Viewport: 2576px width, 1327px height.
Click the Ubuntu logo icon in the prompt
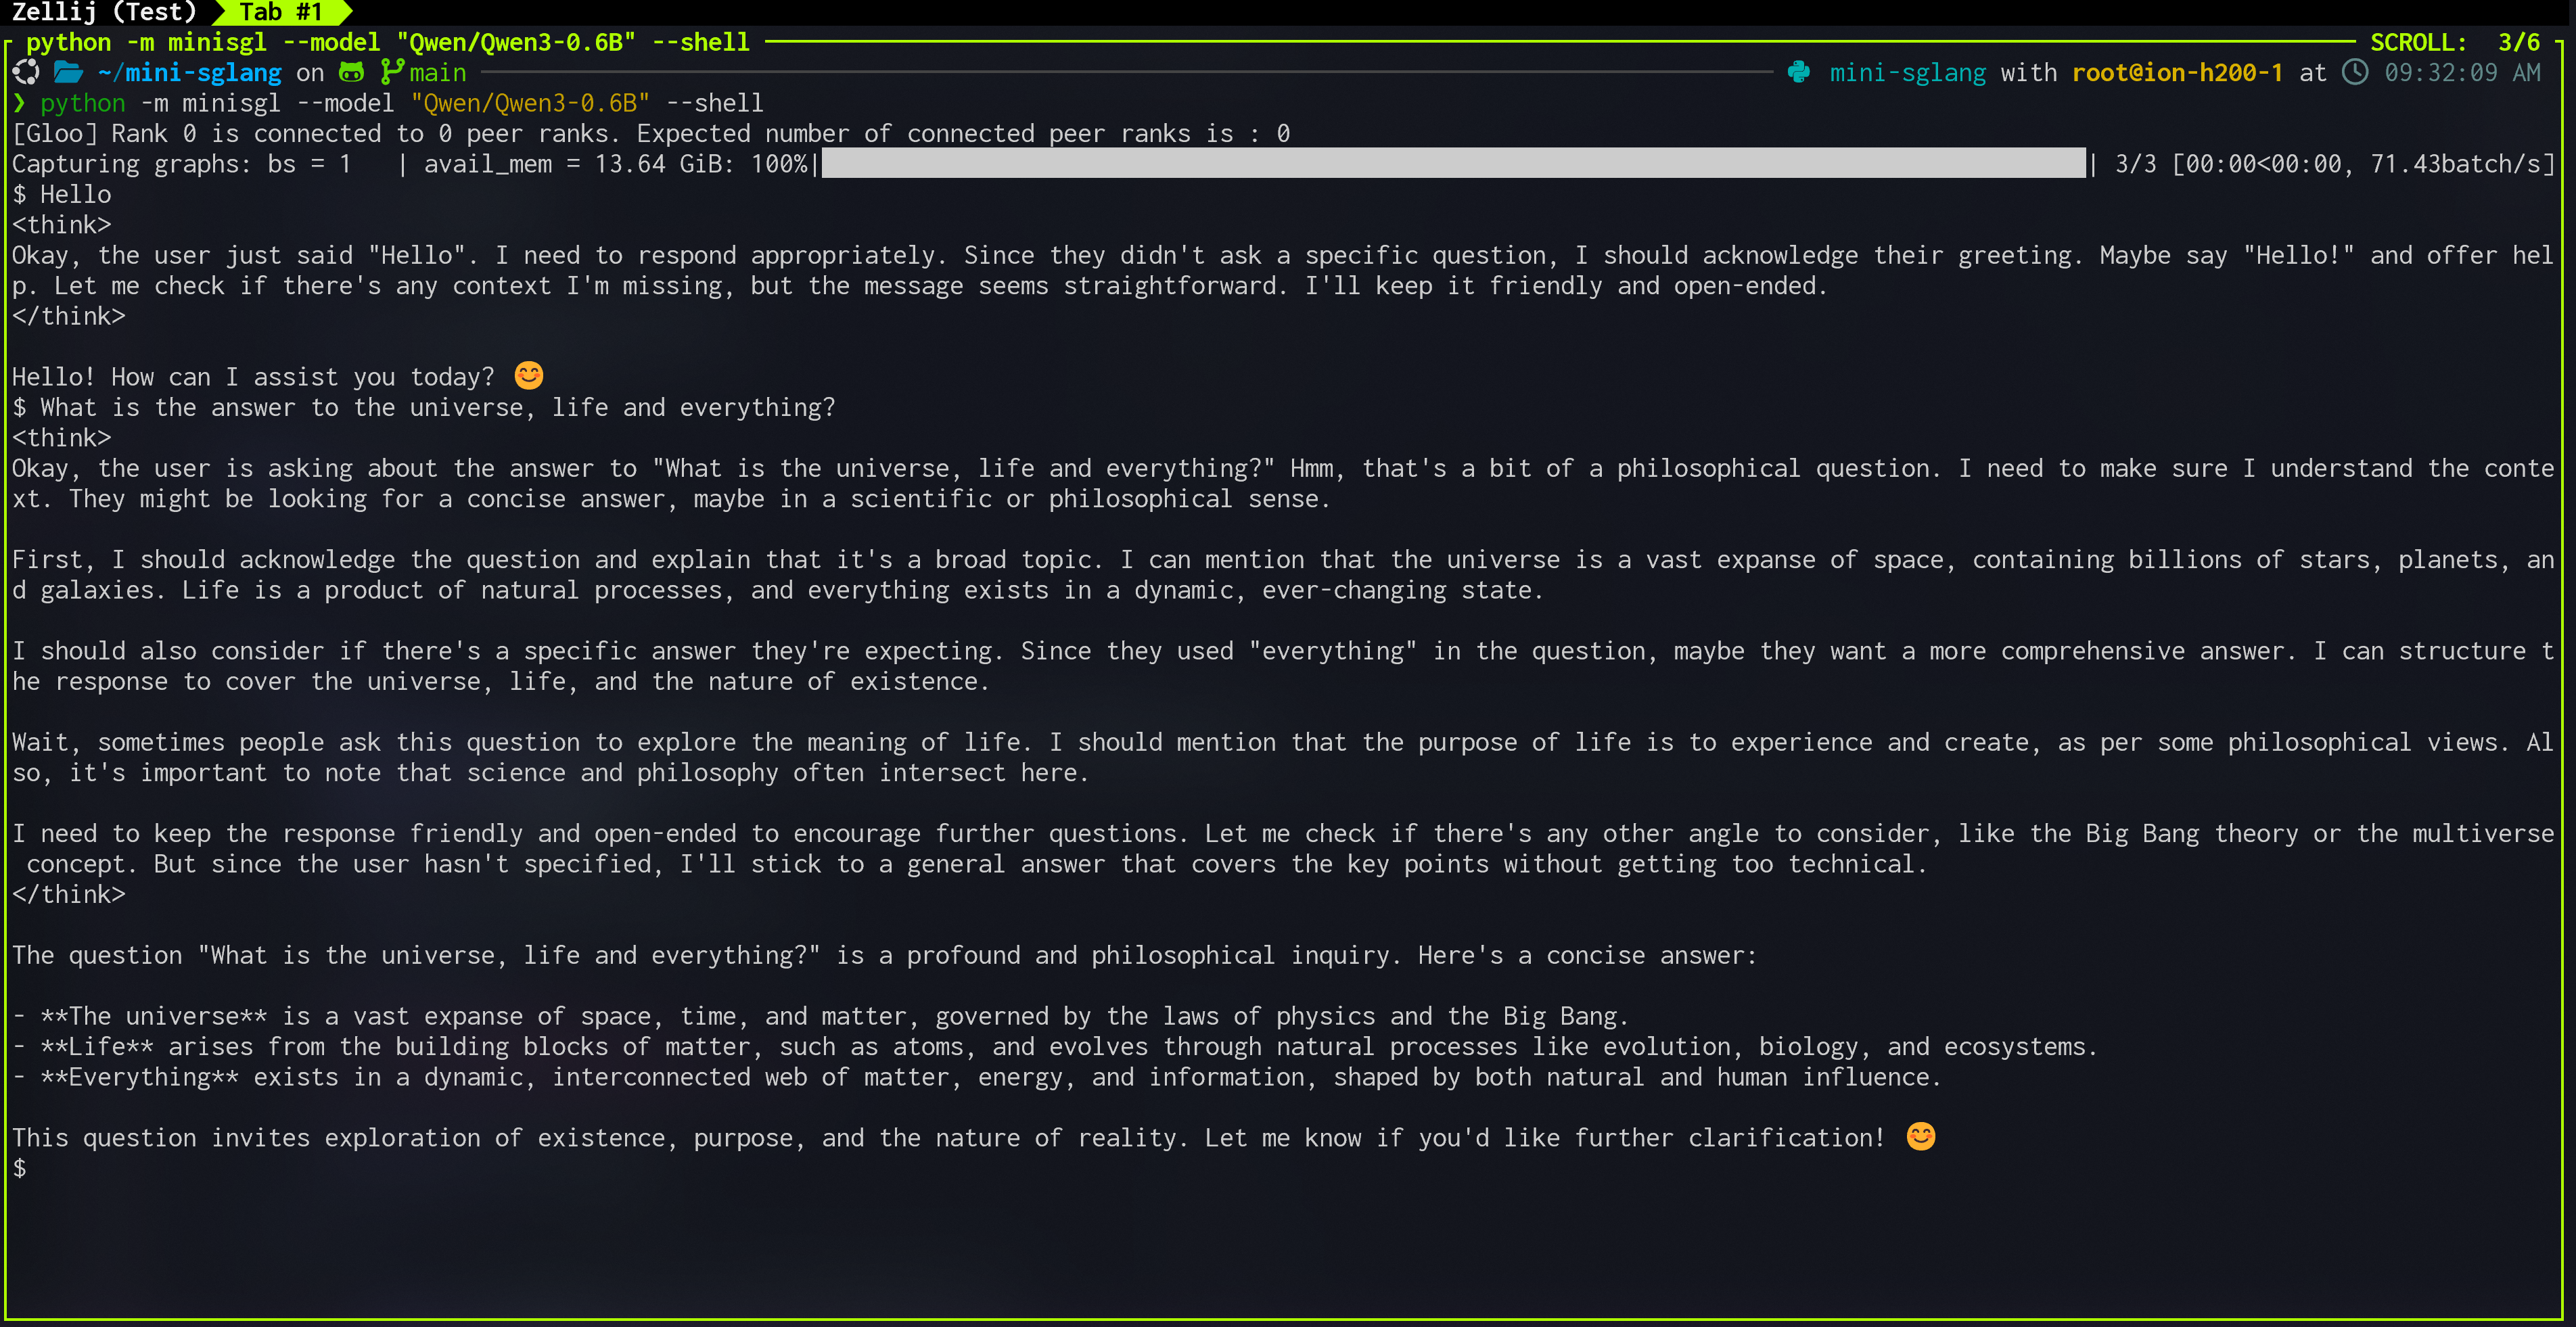tap(25, 72)
